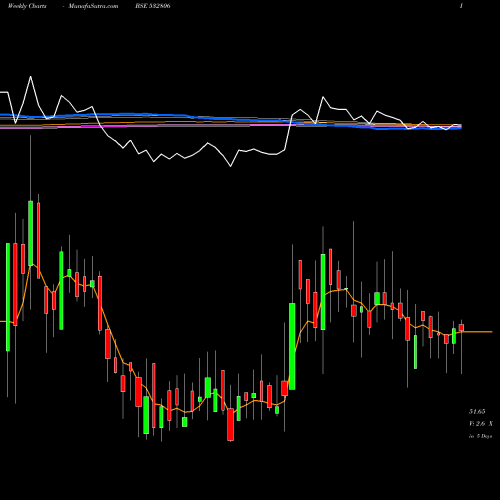Click the '51.65' price value
Image resolution: width=500 pixels, height=500 pixels.
(477, 412)
